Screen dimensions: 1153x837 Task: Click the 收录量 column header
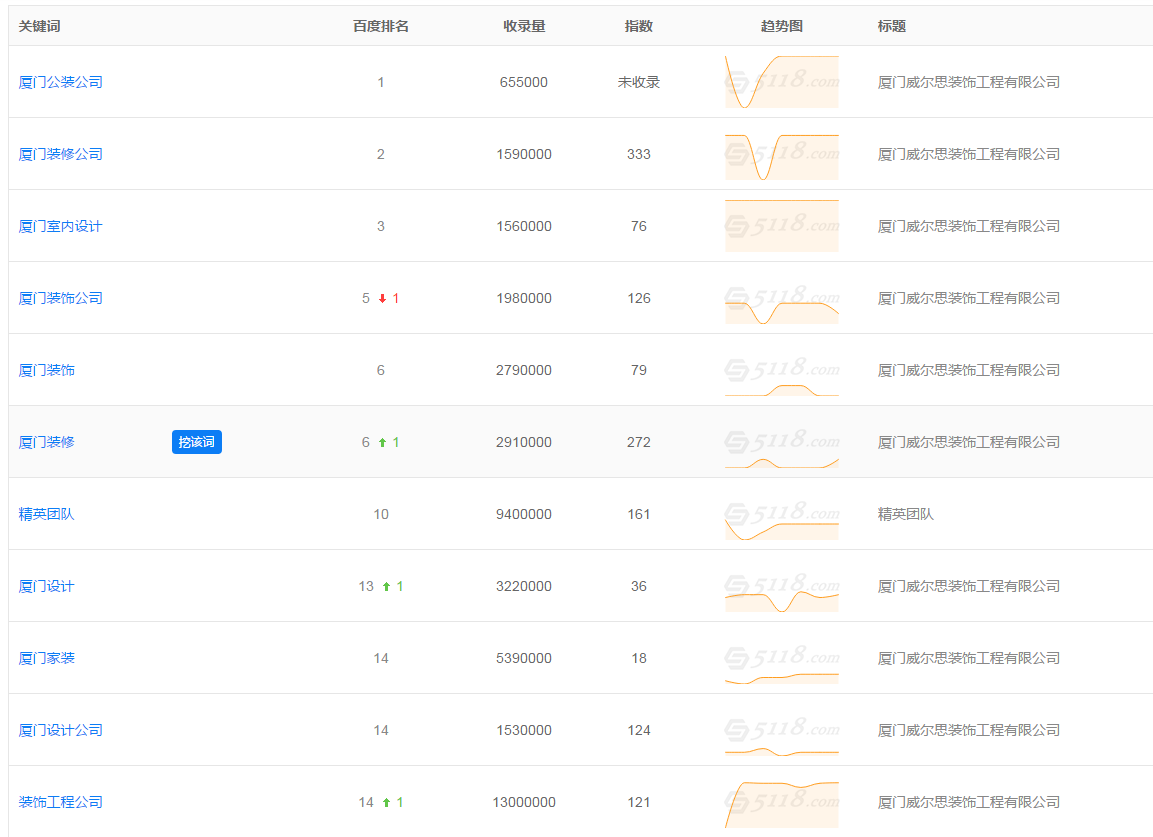tap(524, 26)
